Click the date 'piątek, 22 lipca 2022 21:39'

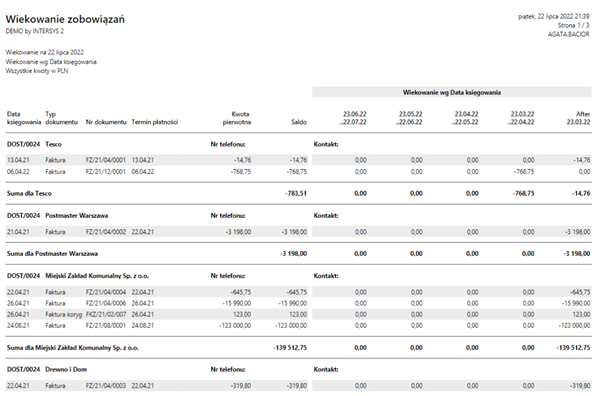tap(554, 16)
